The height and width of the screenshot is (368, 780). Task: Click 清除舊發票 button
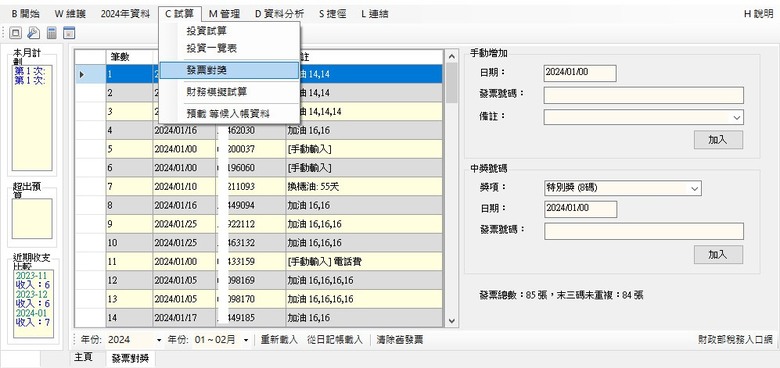tap(399, 340)
